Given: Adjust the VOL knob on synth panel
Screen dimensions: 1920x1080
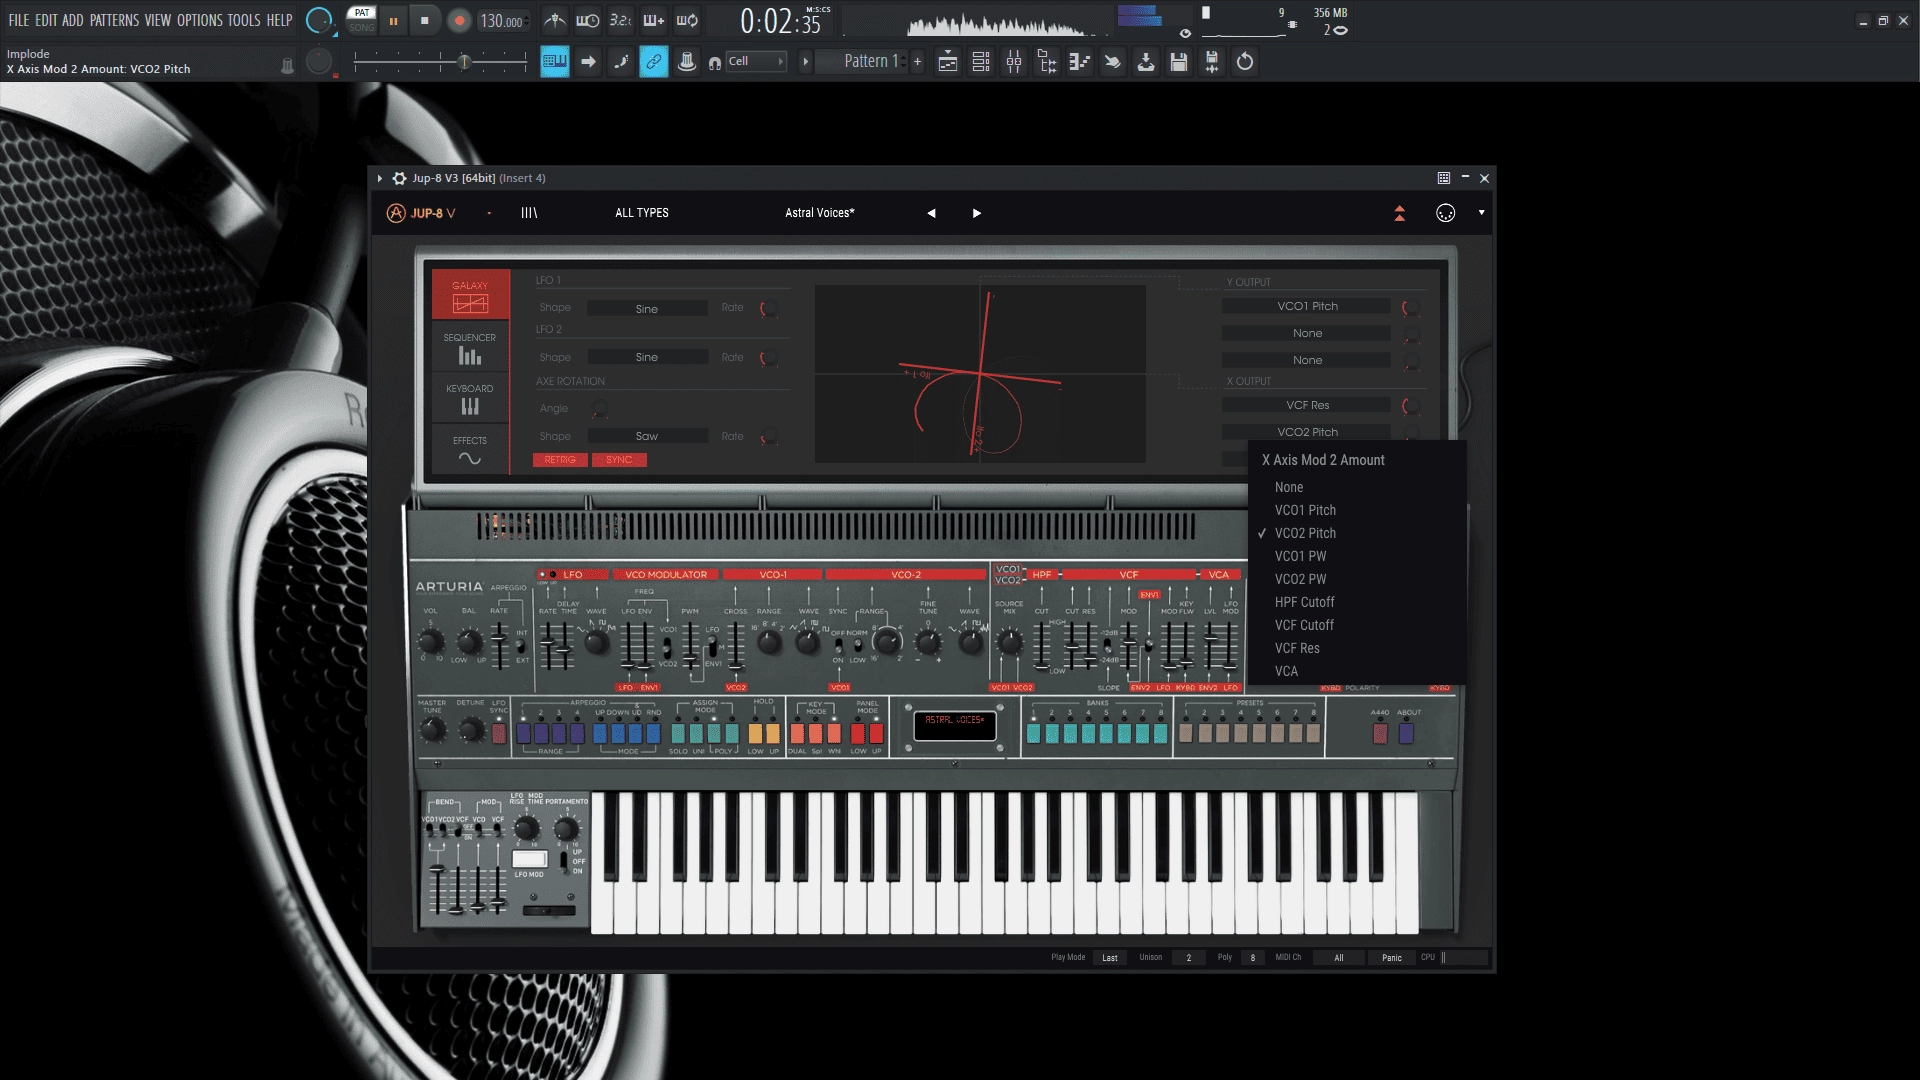Looking at the screenshot, I should coord(431,641).
